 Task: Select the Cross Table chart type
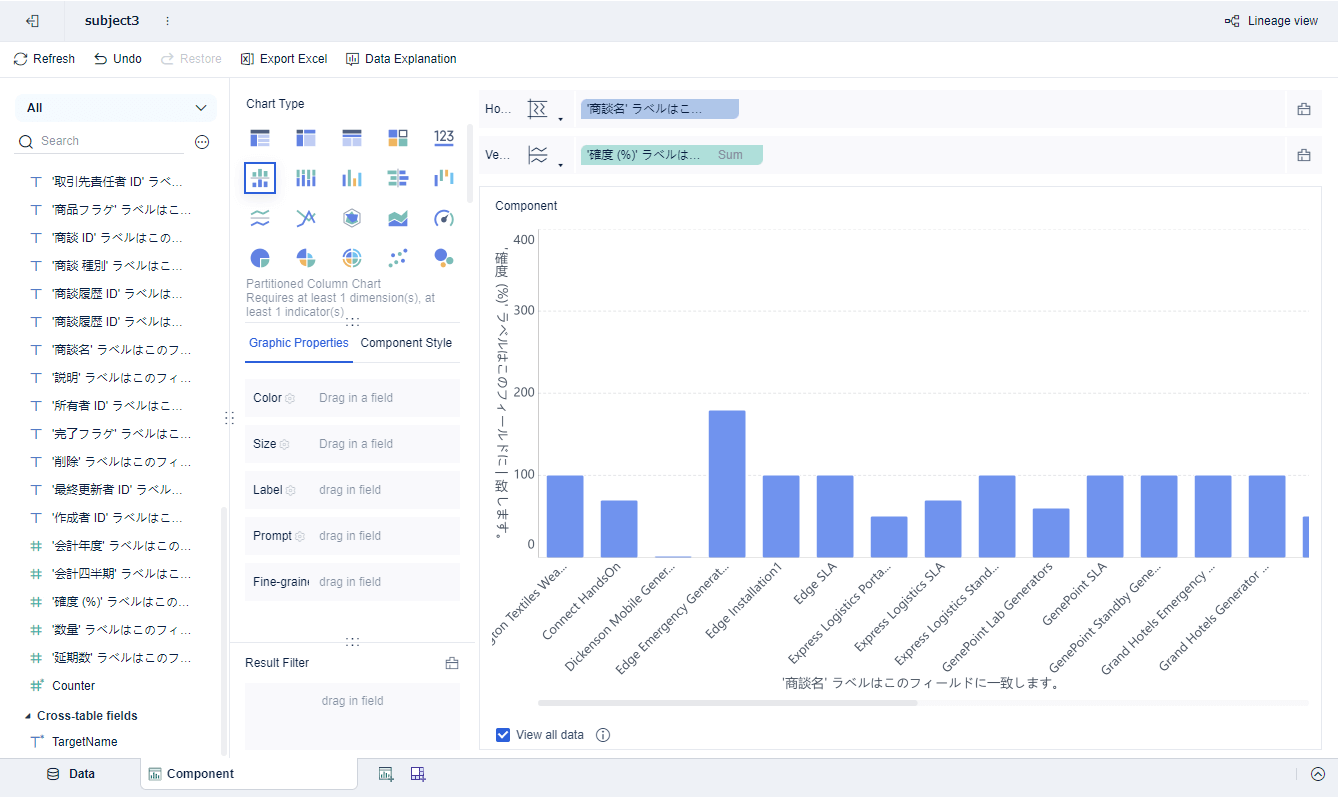[306, 137]
